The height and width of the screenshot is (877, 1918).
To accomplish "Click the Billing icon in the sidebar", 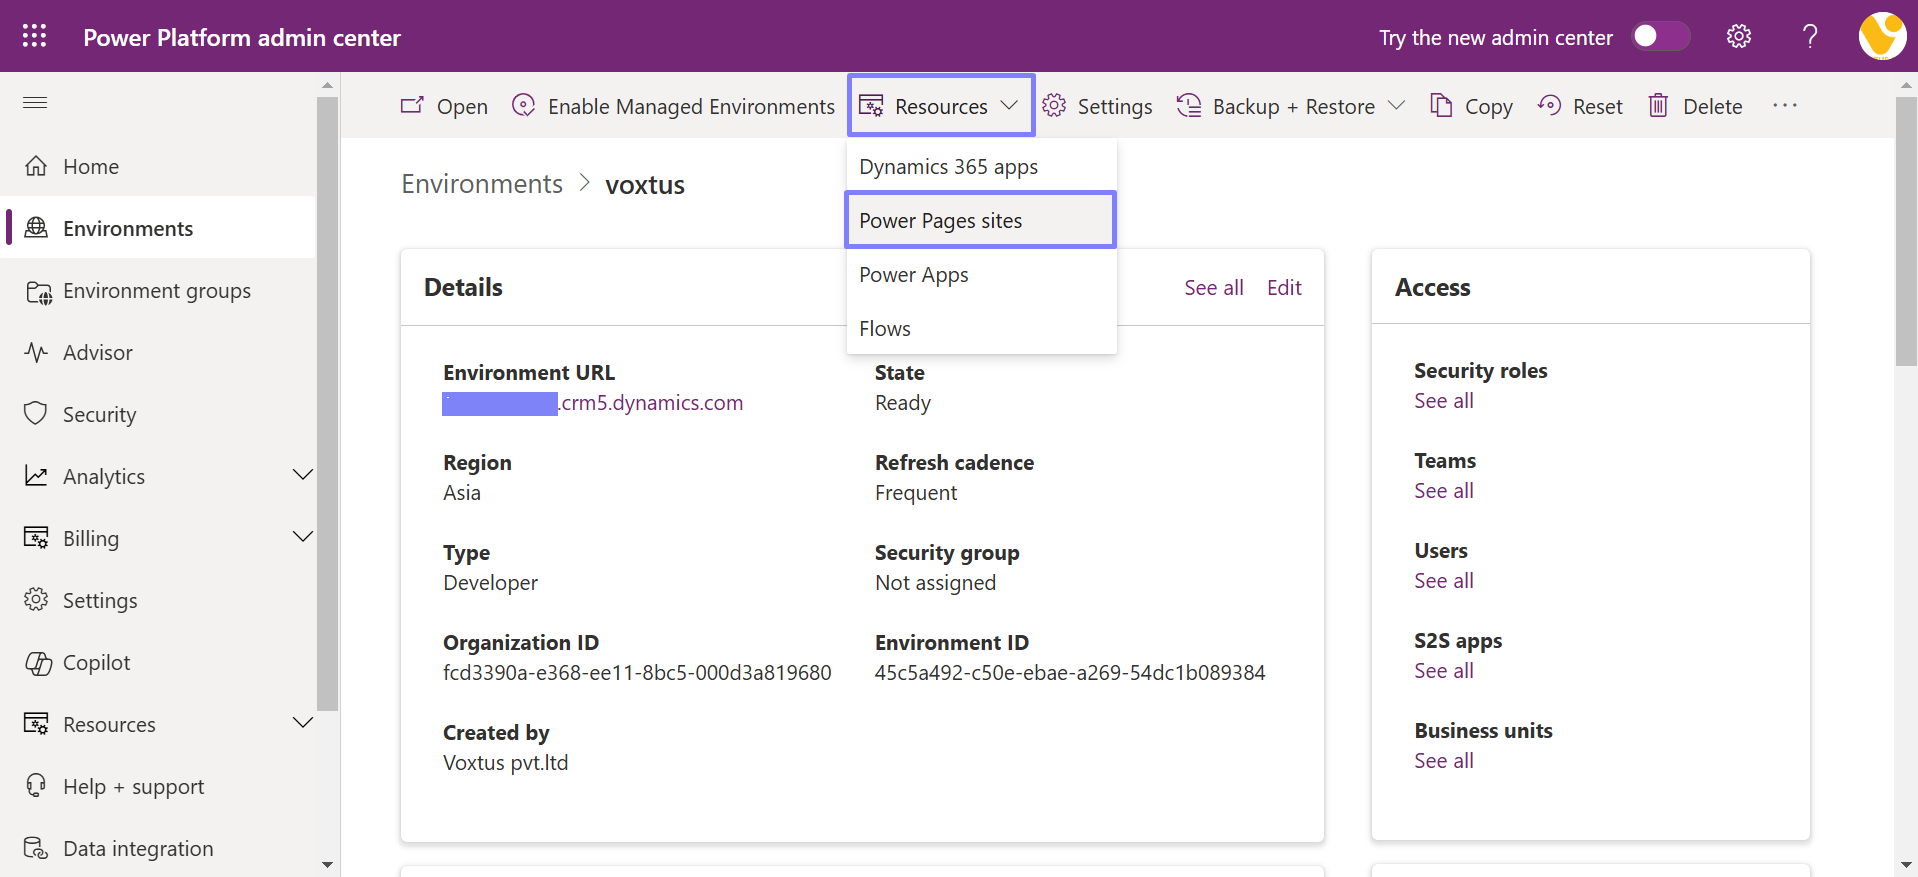I will pos(36,538).
